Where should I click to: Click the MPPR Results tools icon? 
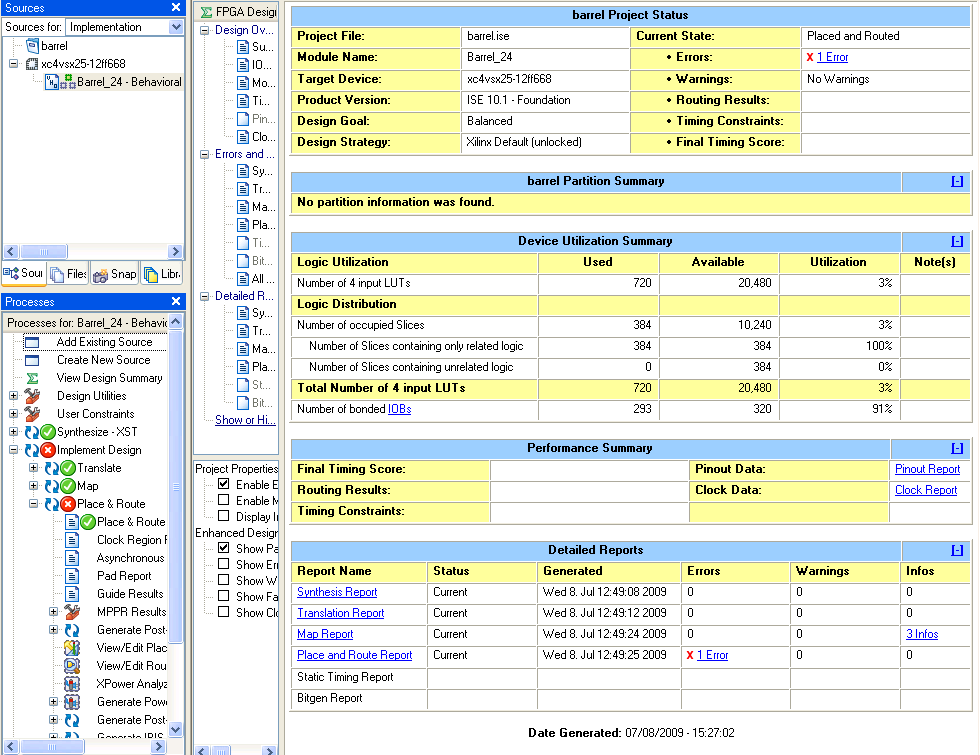coord(72,612)
